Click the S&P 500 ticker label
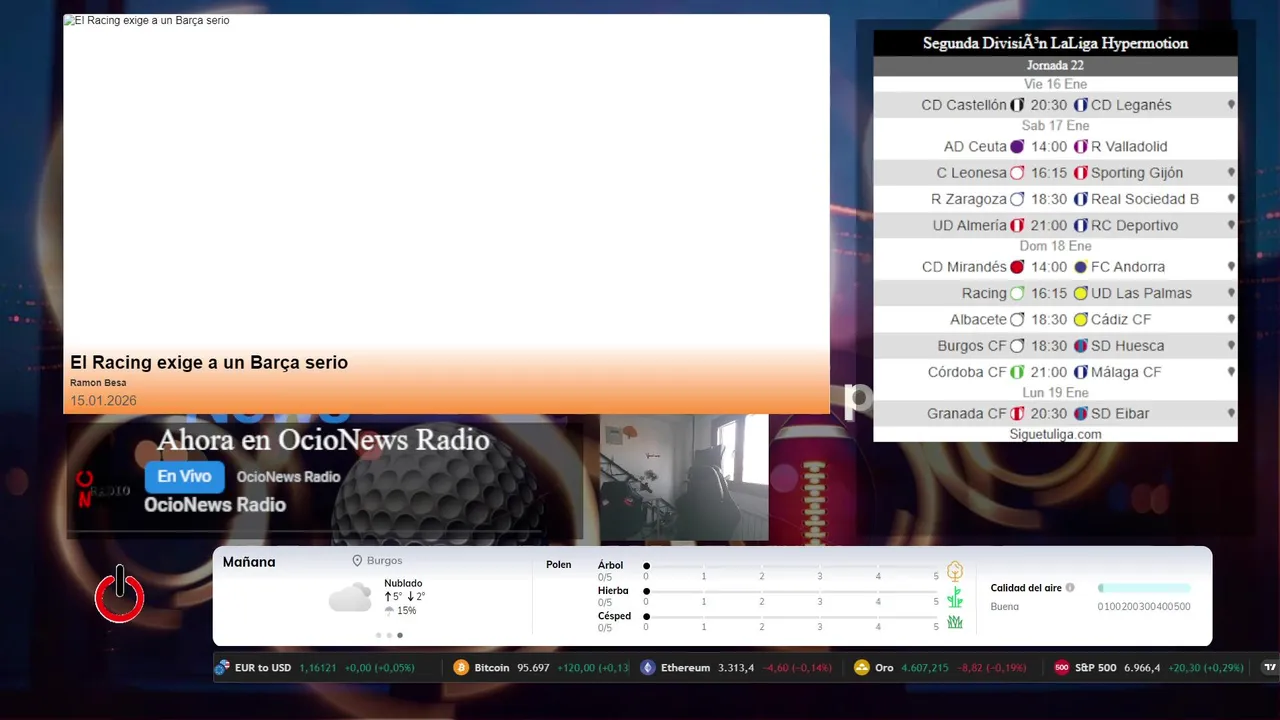Viewport: 1280px width, 720px height. pos(1095,668)
